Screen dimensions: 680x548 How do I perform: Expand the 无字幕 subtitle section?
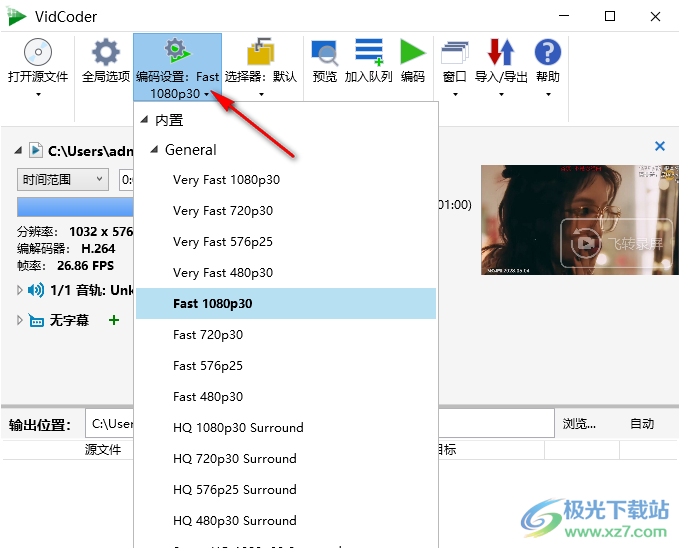click(x=20, y=320)
